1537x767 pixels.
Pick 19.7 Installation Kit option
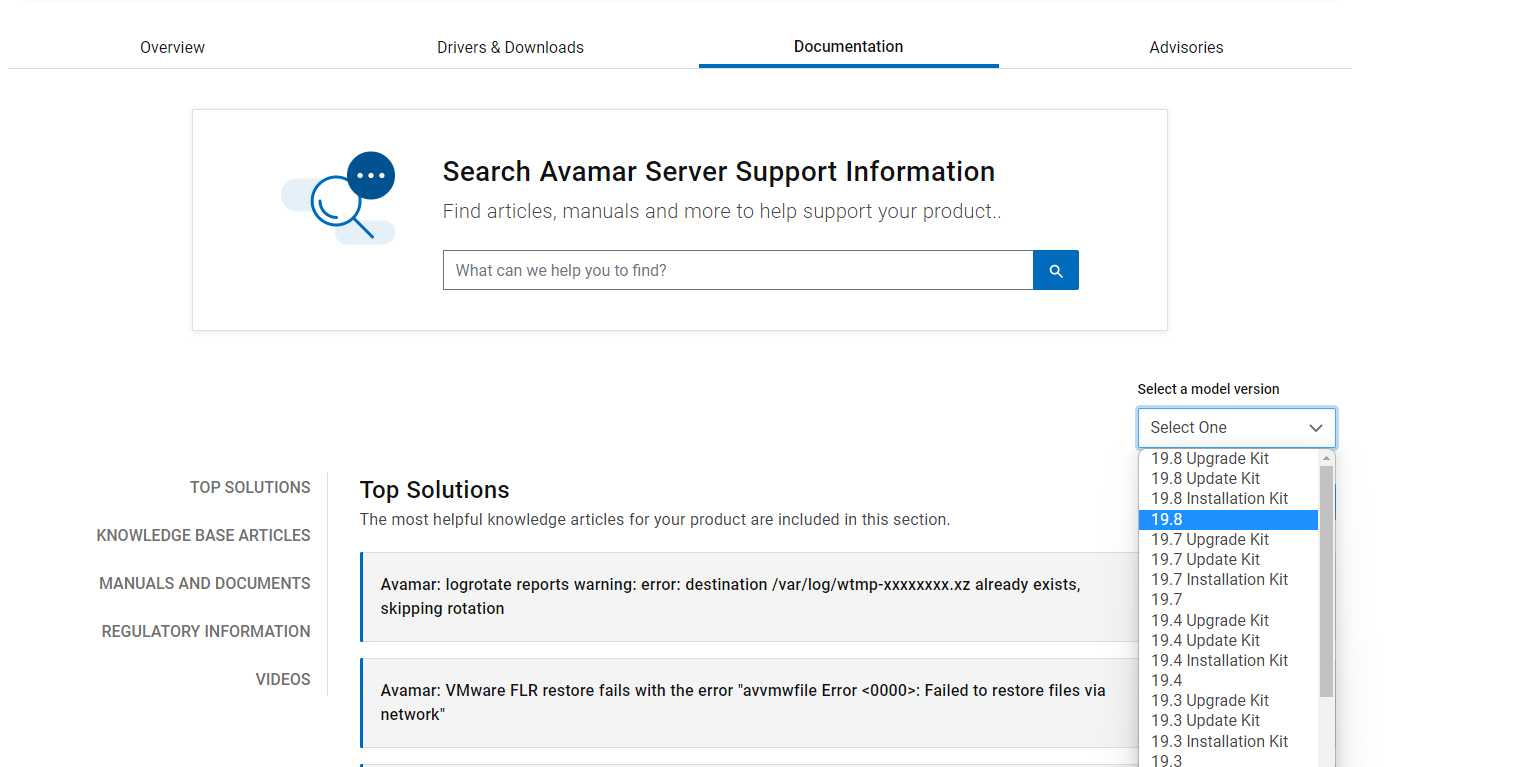coord(1228,579)
